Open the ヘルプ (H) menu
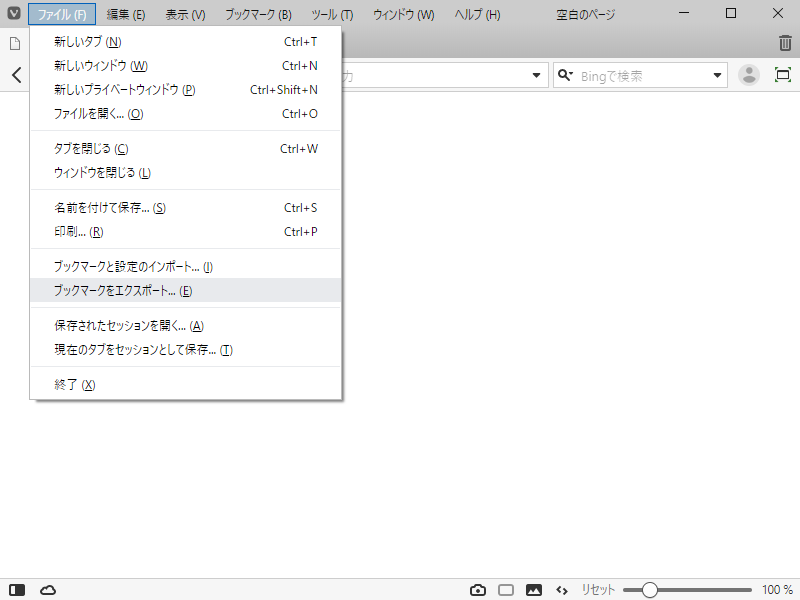Viewport: 800px width, 600px height. pos(478,14)
